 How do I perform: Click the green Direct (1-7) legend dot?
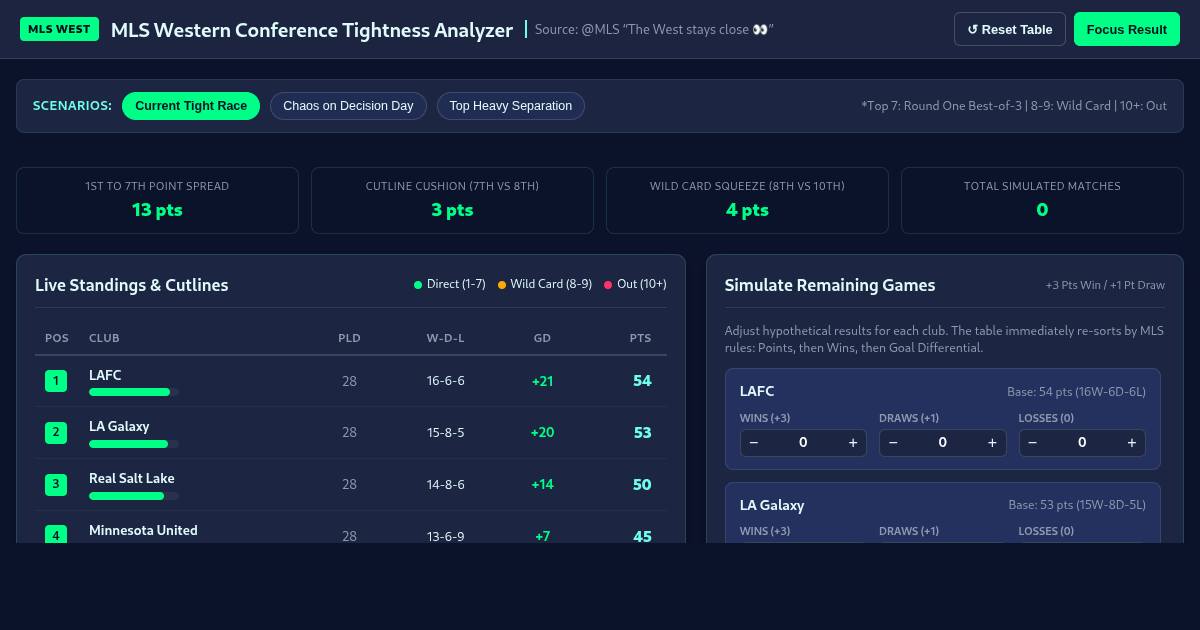pyautogui.click(x=418, y=285)
